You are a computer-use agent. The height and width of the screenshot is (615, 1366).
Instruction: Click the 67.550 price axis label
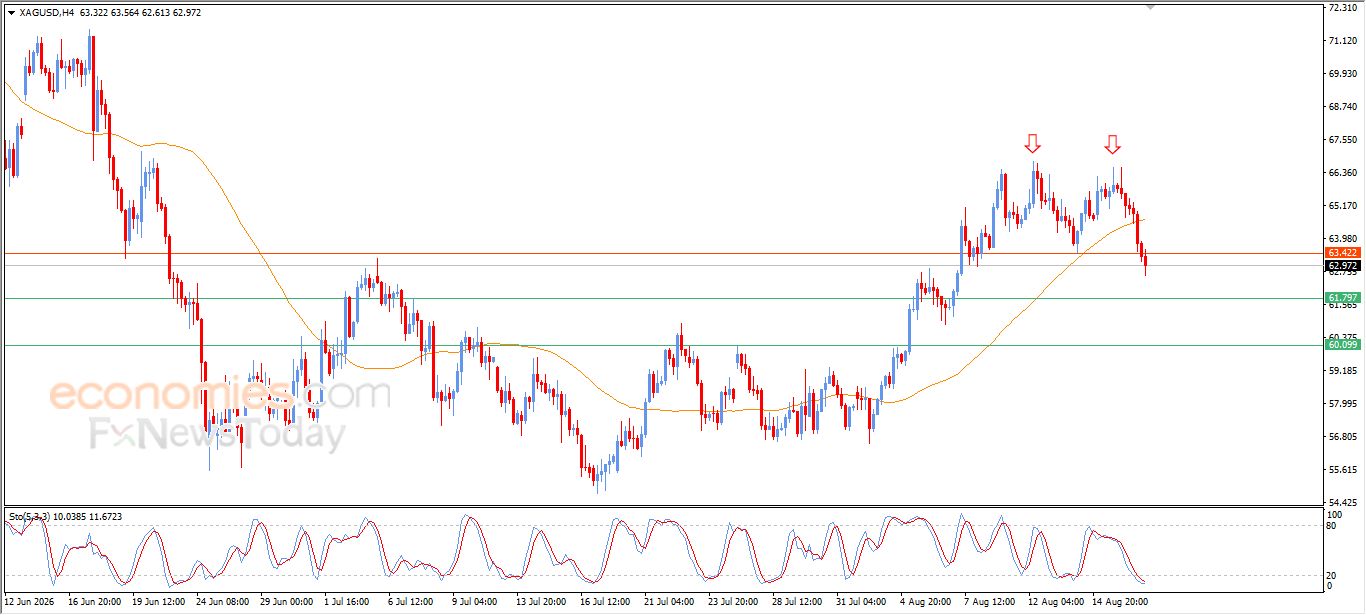point(1342,139)
